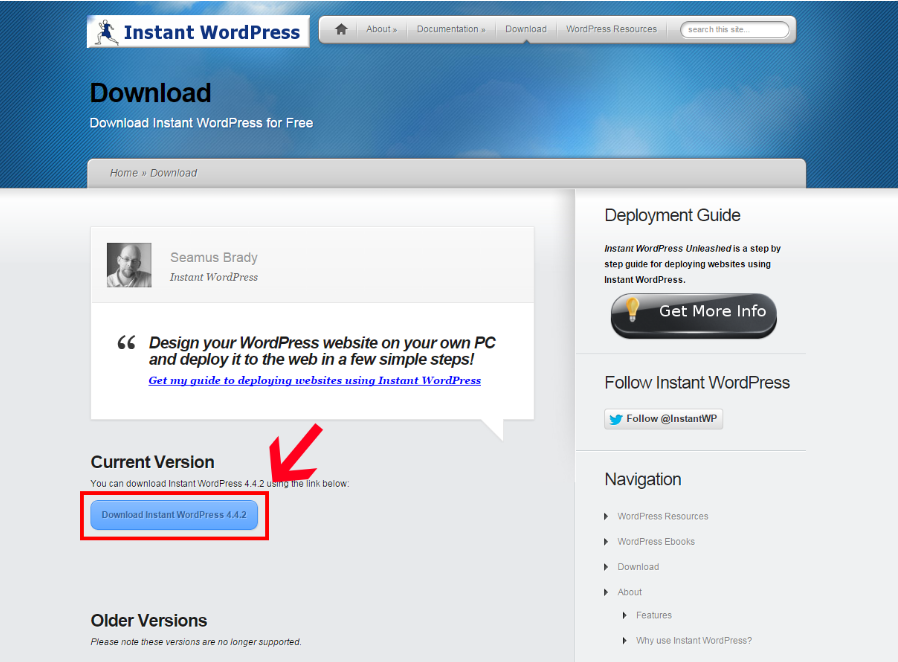Viewport: 898px width, 662px height.
Task: Open WordPress Resources in top navigation
Action: point(612,29)
